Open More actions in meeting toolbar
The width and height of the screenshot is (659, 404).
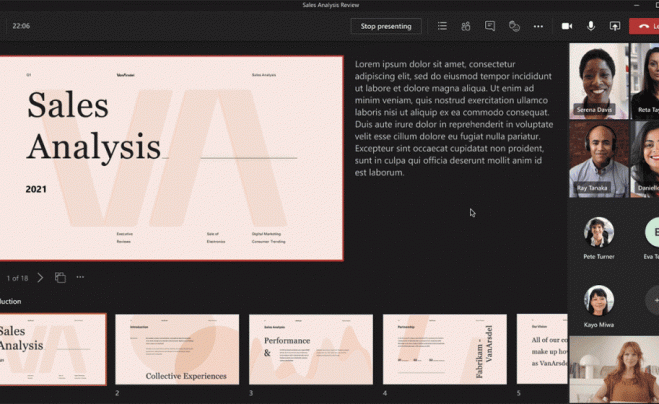pos(538,26)
